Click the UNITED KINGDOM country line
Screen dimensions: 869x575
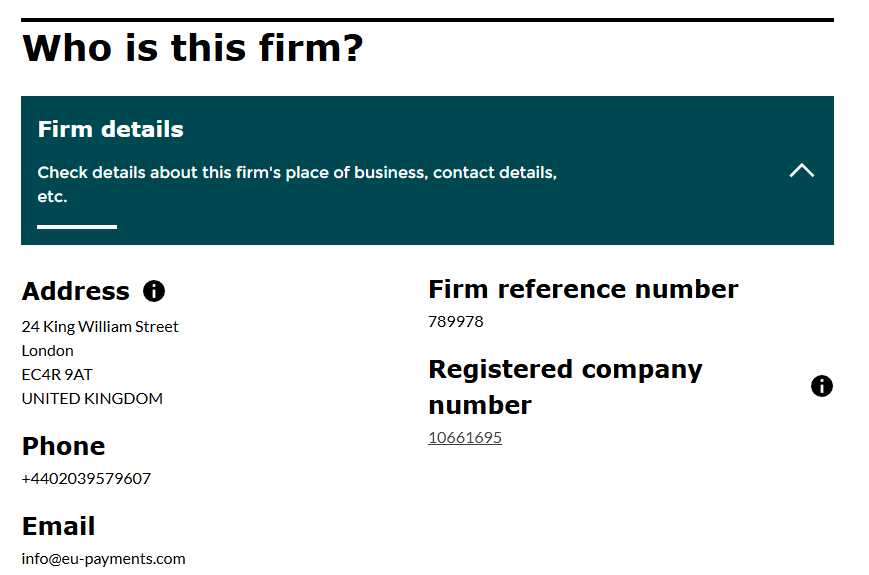(x=92, y=398)
